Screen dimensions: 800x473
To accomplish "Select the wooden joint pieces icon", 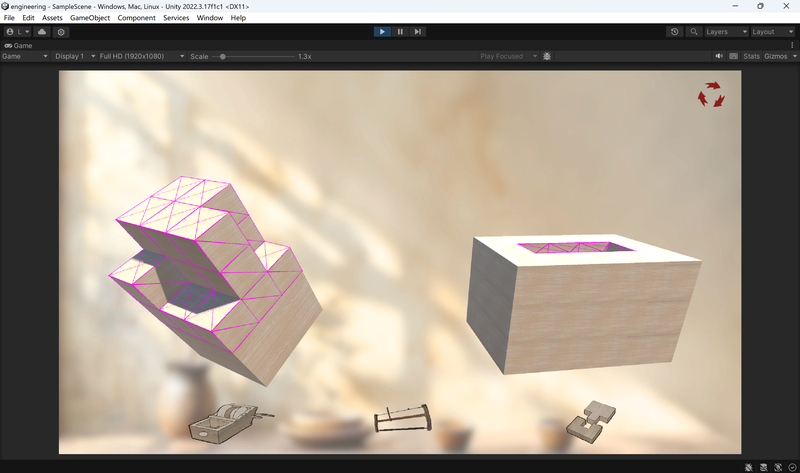I will pyautogui.click(x=591, y=421).
